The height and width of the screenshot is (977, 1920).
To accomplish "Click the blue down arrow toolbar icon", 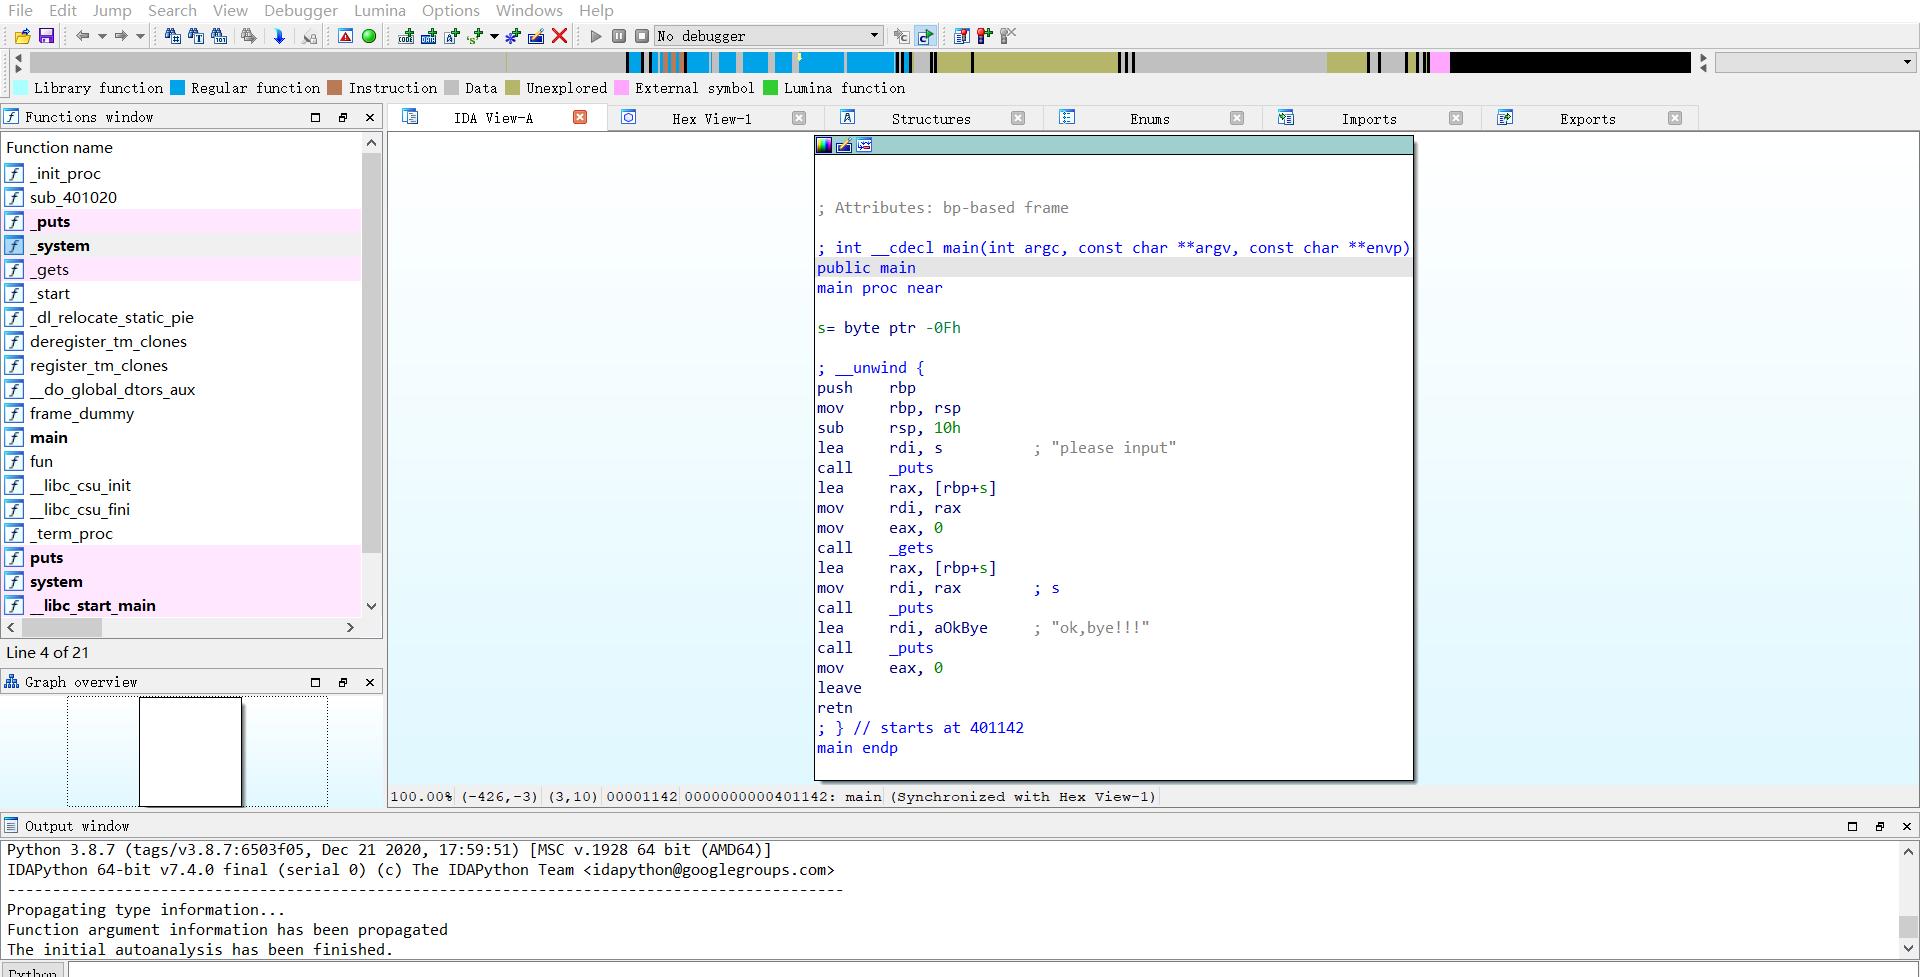I will coord(279,36).
